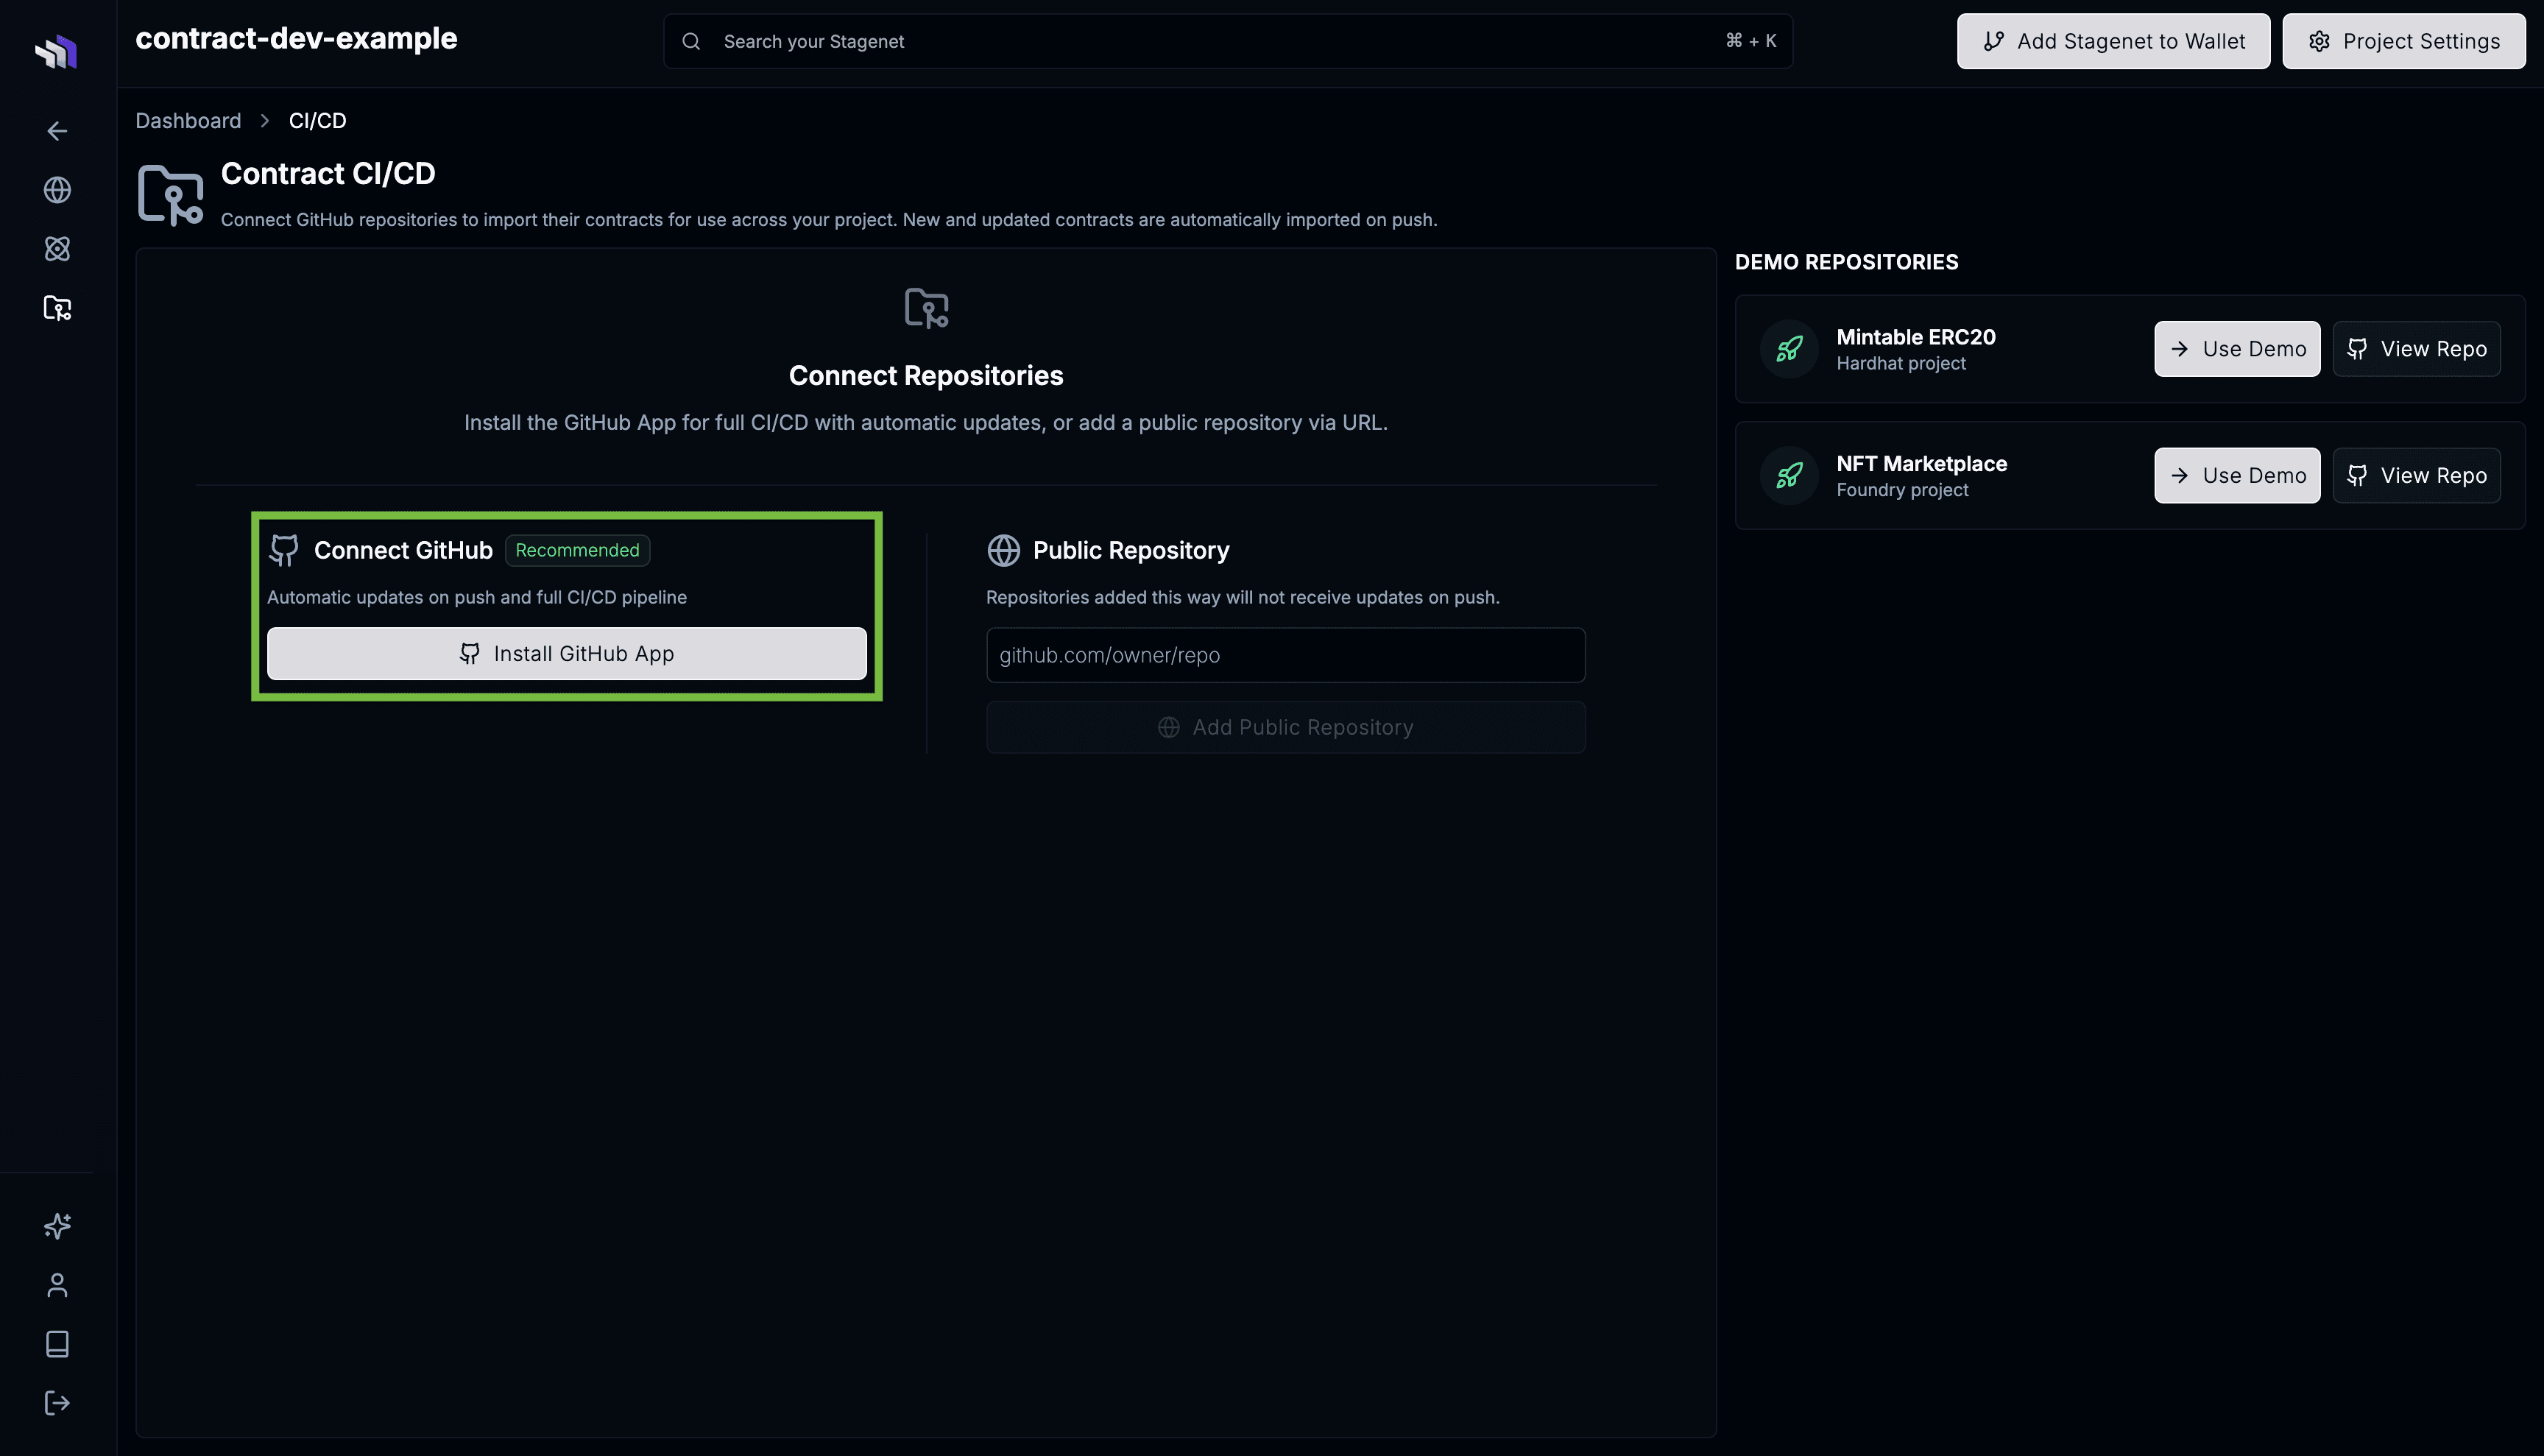Add Stagenet to Wallet

point(2113,41)
